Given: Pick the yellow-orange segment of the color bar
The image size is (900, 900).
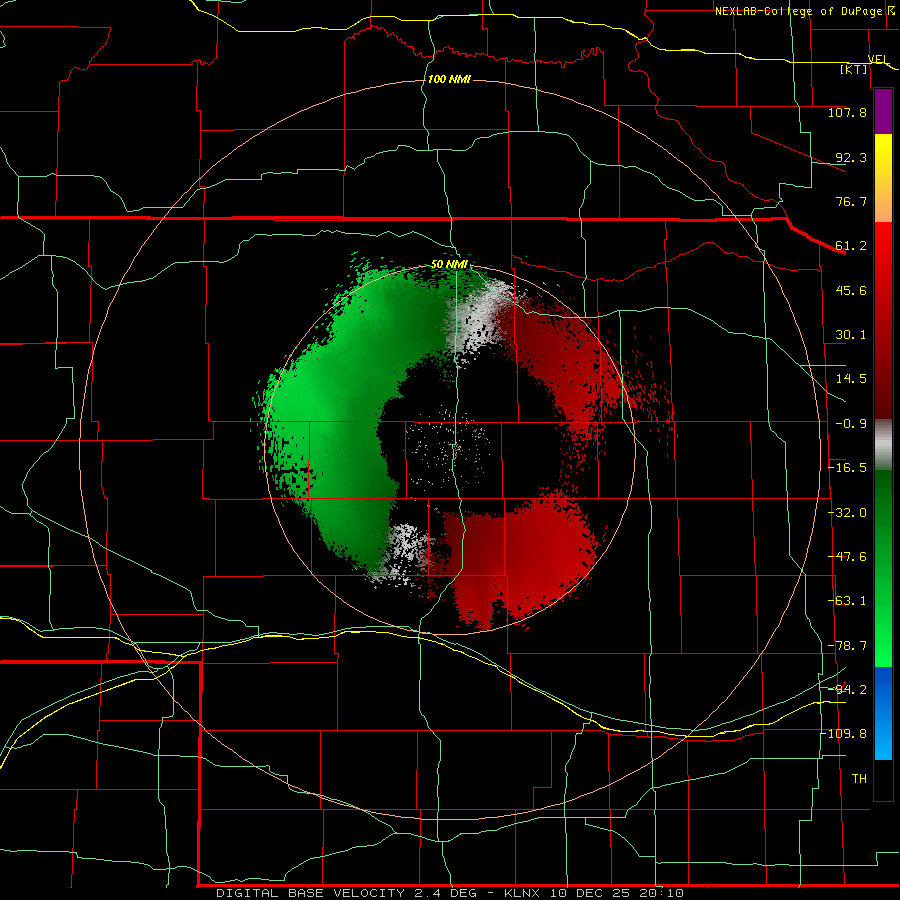Looking at the screenshot, I should (883, 178).
